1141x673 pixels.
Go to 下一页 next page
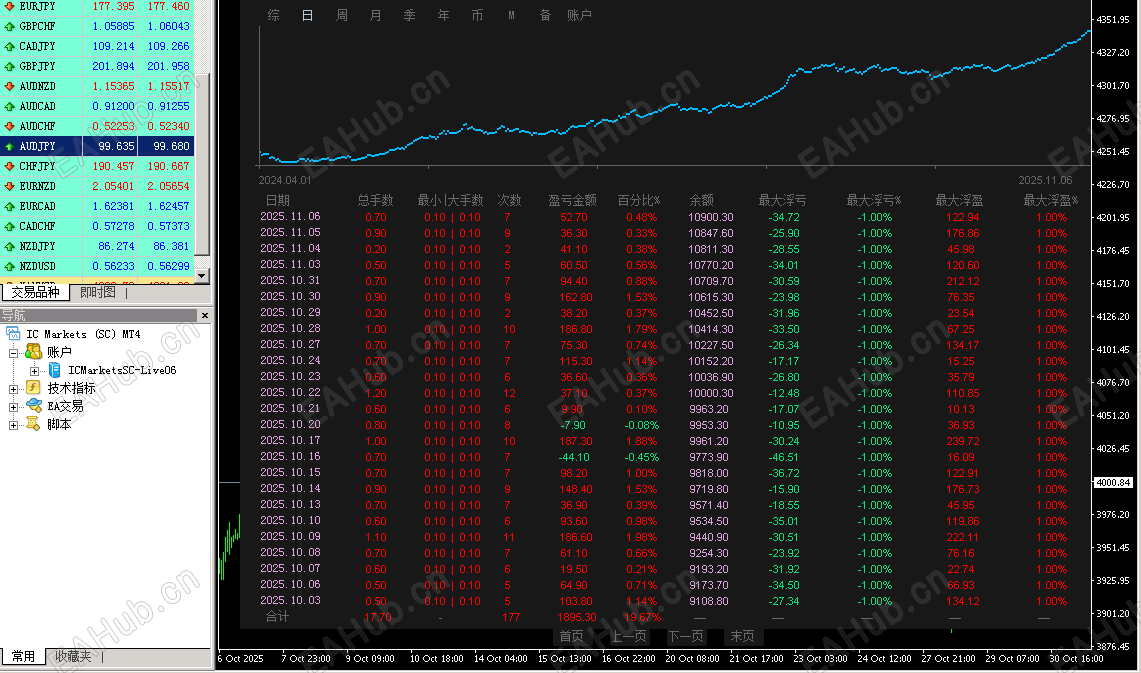686,636
